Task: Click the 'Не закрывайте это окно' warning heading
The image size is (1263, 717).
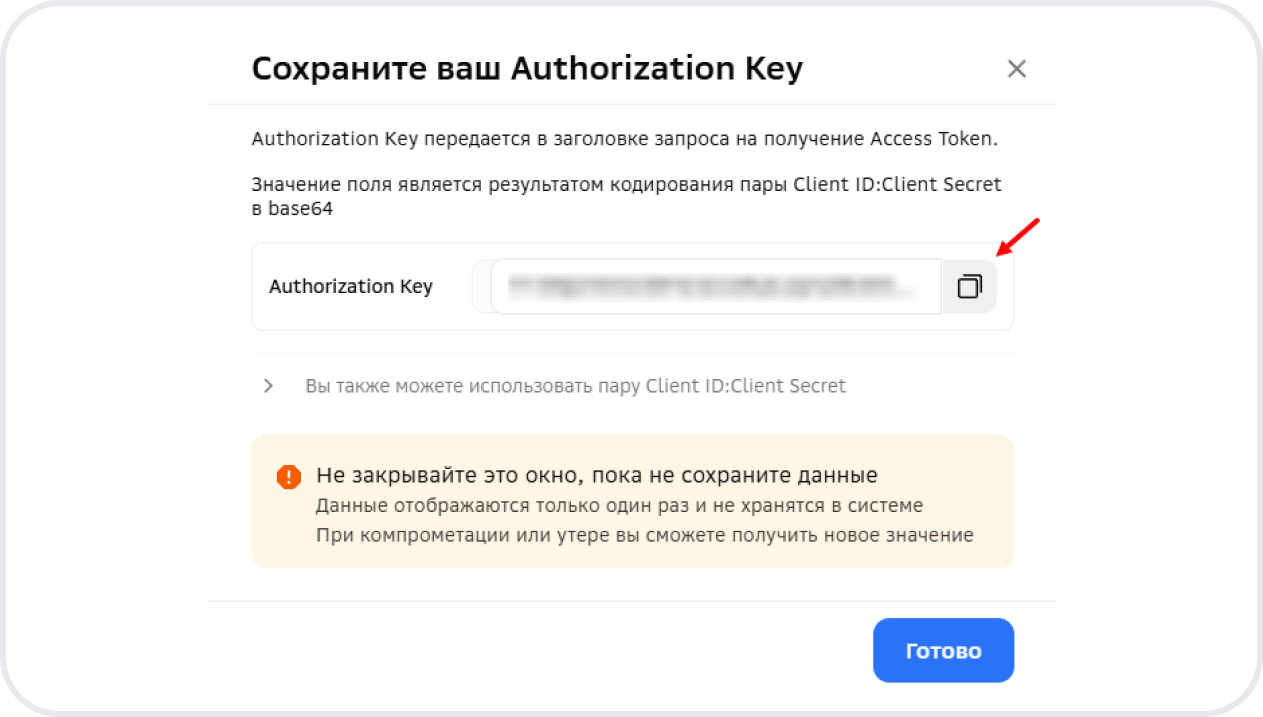Action: point(596,475)
